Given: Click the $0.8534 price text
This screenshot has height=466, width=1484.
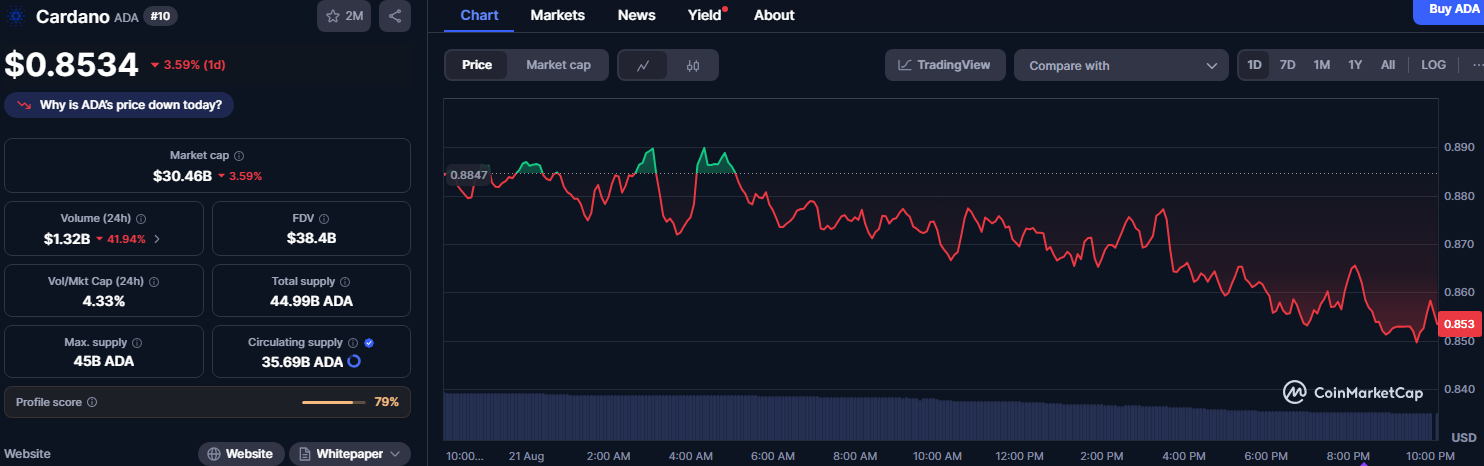Looking at the screenshot, I should pos(71,65).
